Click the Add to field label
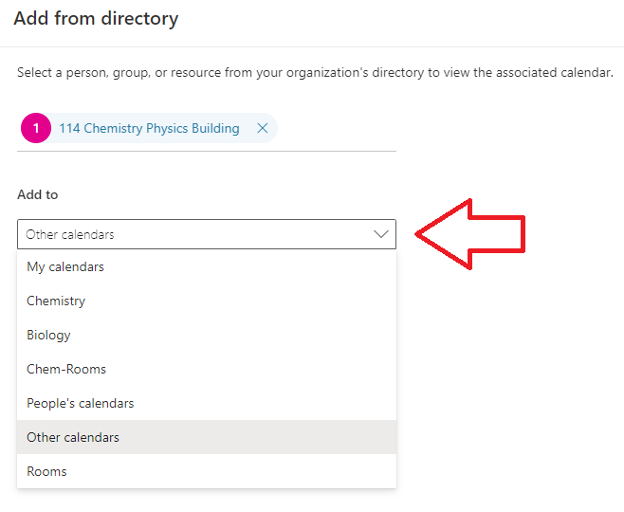This screenshot has width=624, height=512. click(x=37, y=195)
